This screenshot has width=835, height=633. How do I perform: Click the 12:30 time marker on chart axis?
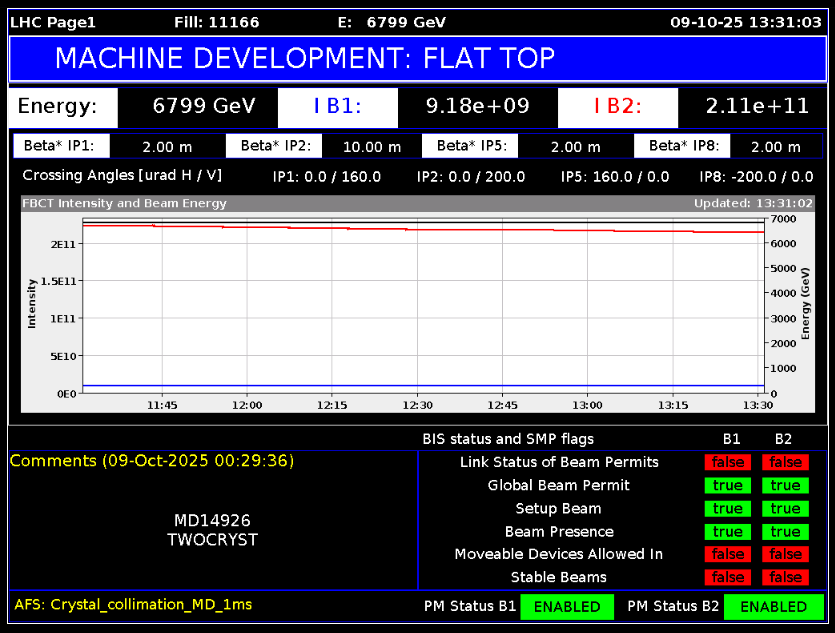pos(417,406)
